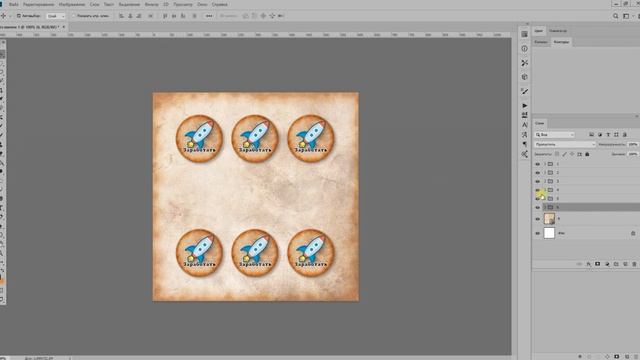Viewport: 640px width, 360px height.
Task: Click the Move tool icon in options bar
Action: coord(4,16)
